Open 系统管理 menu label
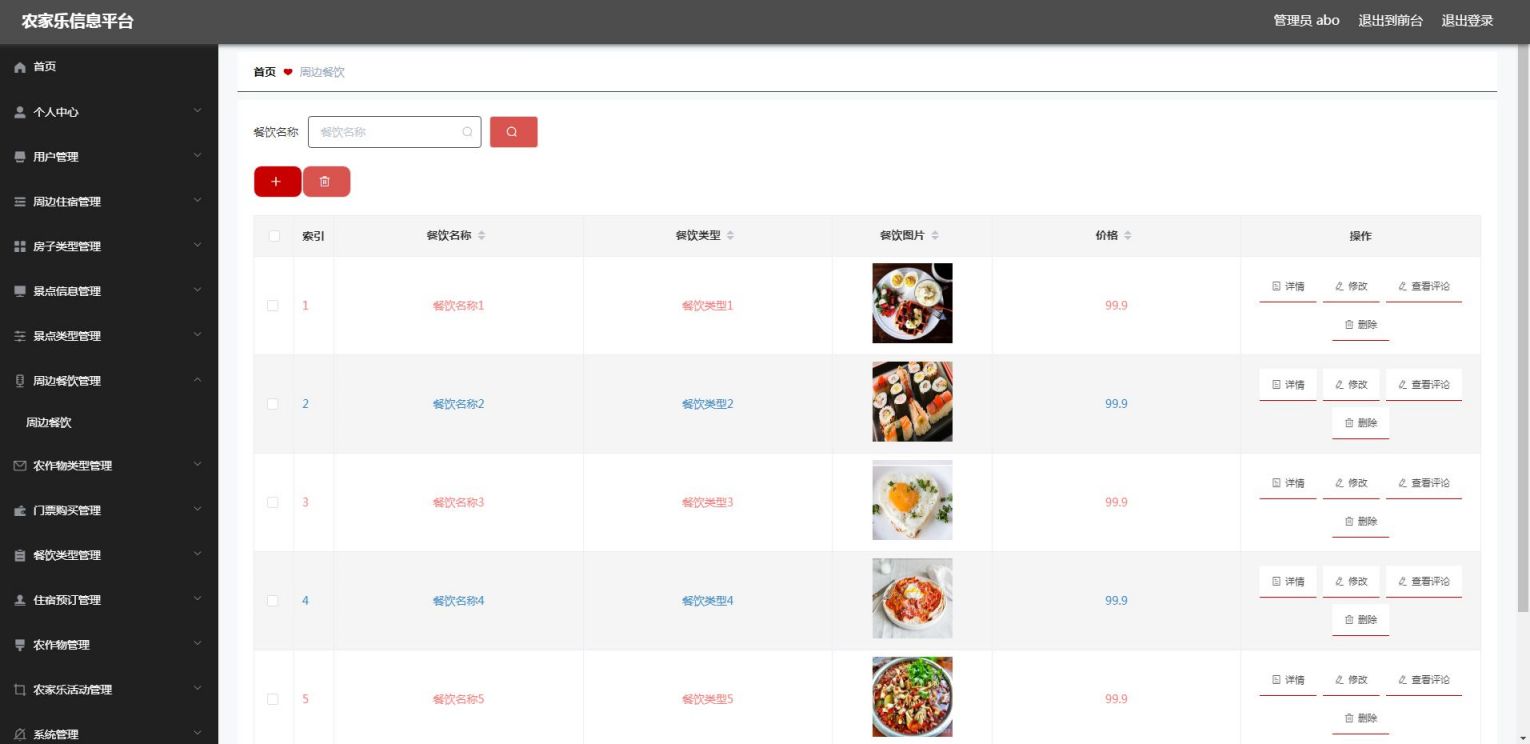The height and width of the screenshot is (744, 1530). click(x=56, y=735)
